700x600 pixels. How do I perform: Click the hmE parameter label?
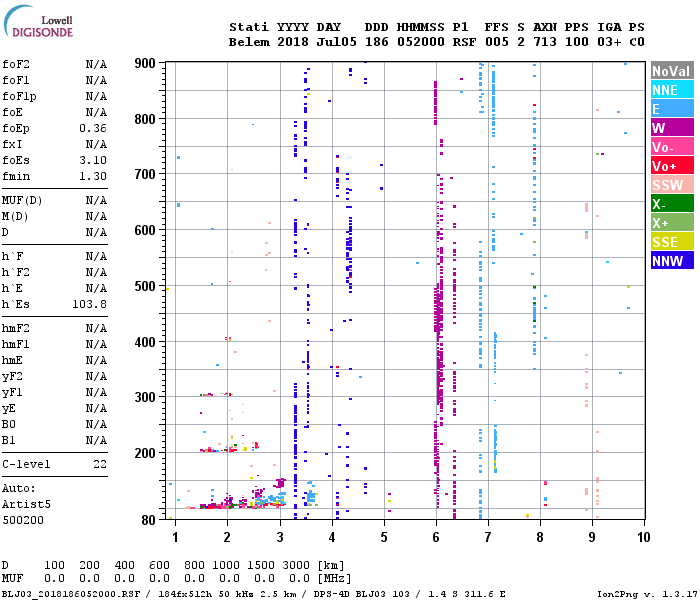pyautogui.click(x=12, y=361)
